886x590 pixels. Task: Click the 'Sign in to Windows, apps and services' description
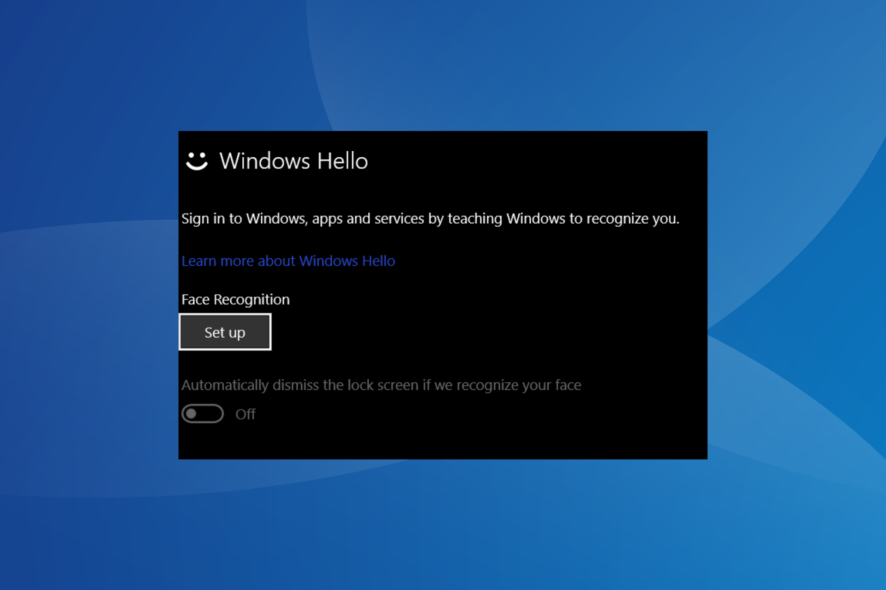(430, 219)
